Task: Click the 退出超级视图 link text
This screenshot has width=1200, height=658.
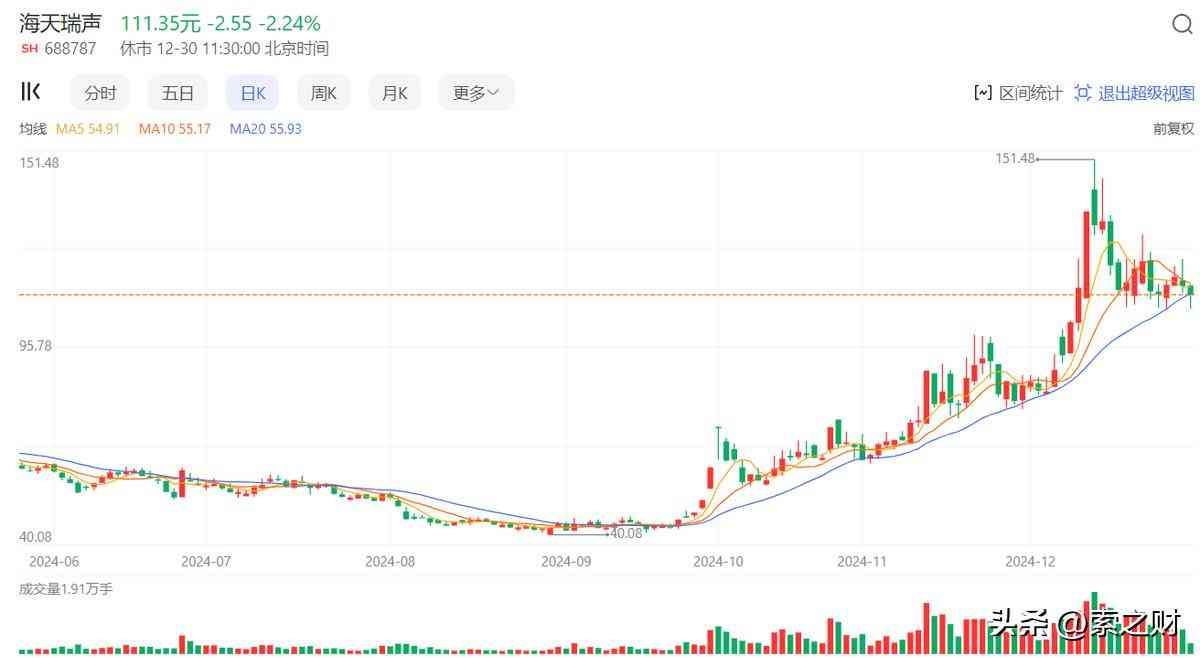Action: point(1146,93)
